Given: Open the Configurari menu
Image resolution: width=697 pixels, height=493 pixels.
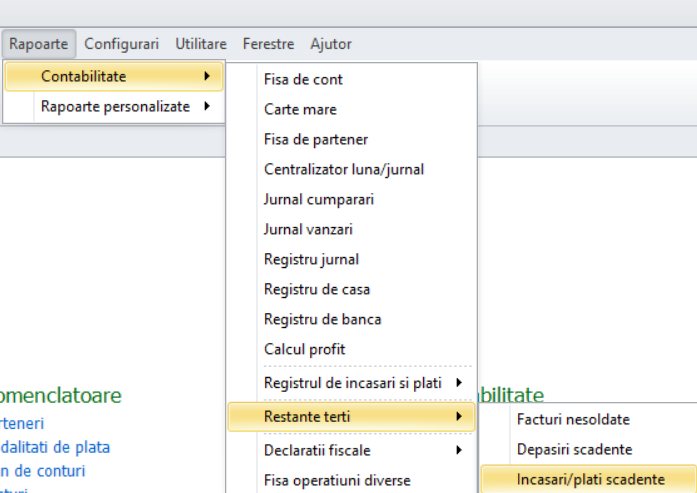Looking at the screenshot, I should [x=121, y=44].
